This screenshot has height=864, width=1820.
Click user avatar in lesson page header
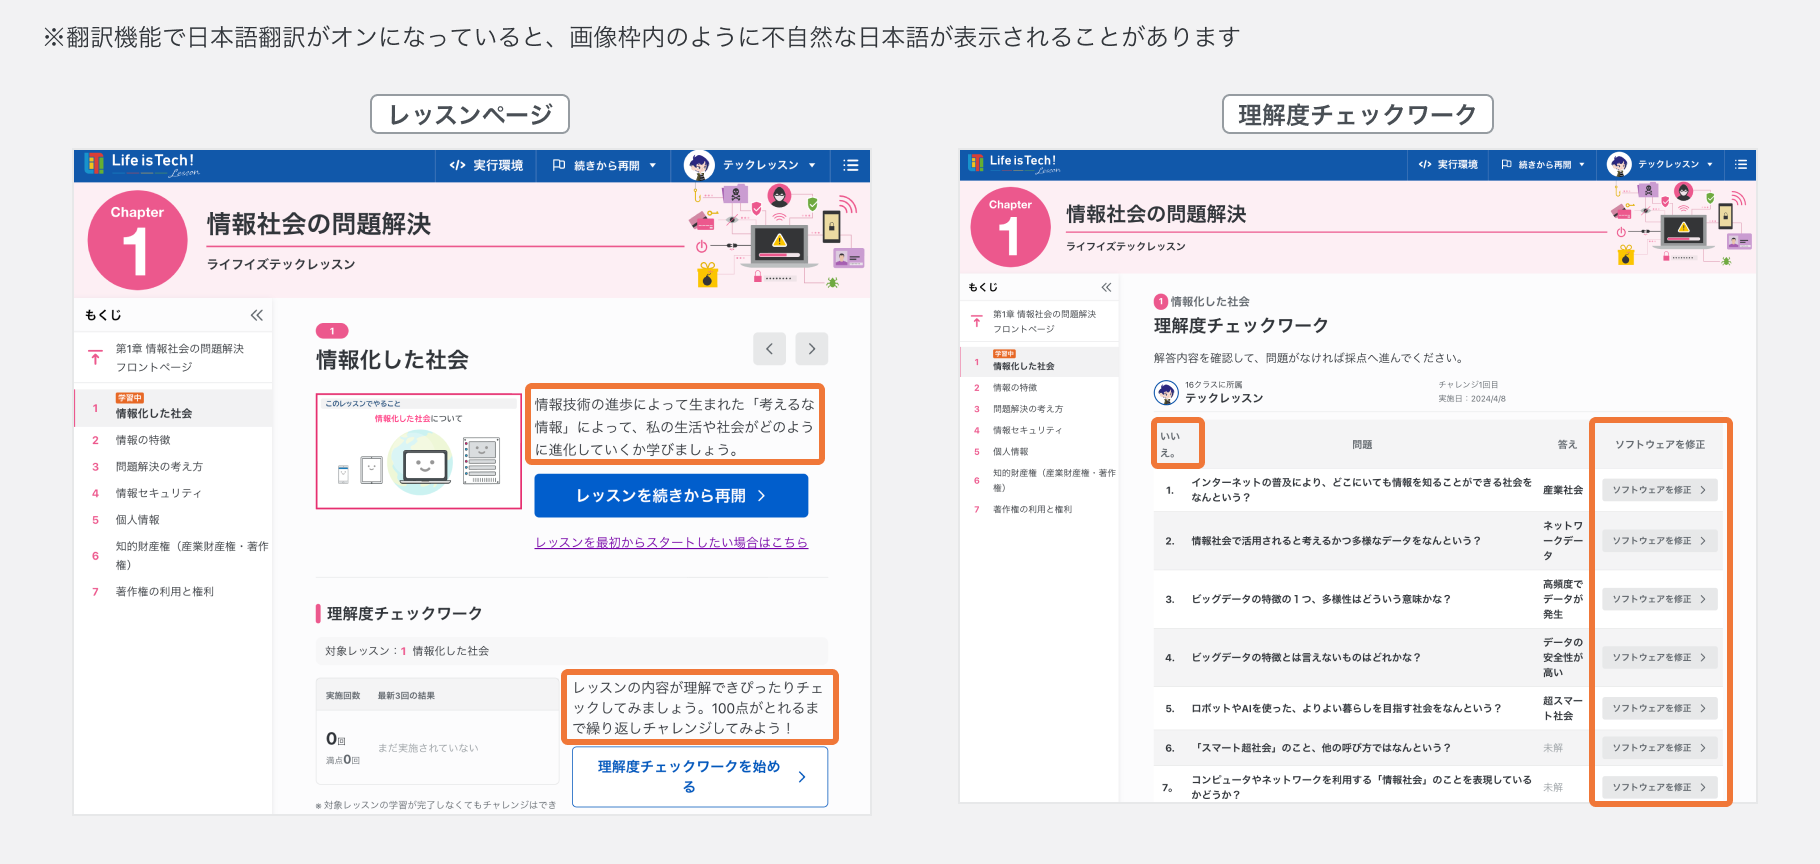pyautogui.click(x=699, y=165)
